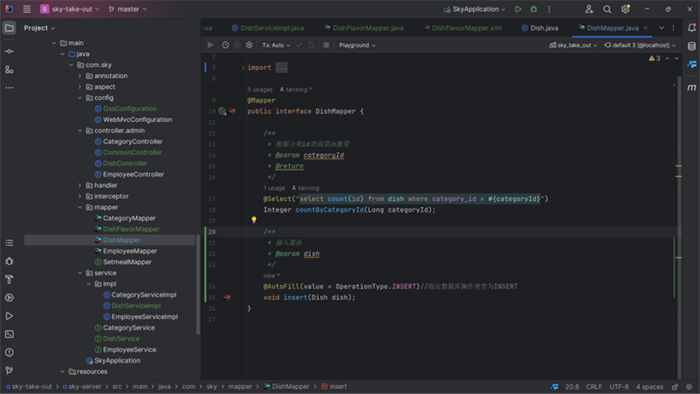Image resolution: width=700 pixels, height=394 pixels.
Task: Open the Build hammer tool window
Action: 9,280
